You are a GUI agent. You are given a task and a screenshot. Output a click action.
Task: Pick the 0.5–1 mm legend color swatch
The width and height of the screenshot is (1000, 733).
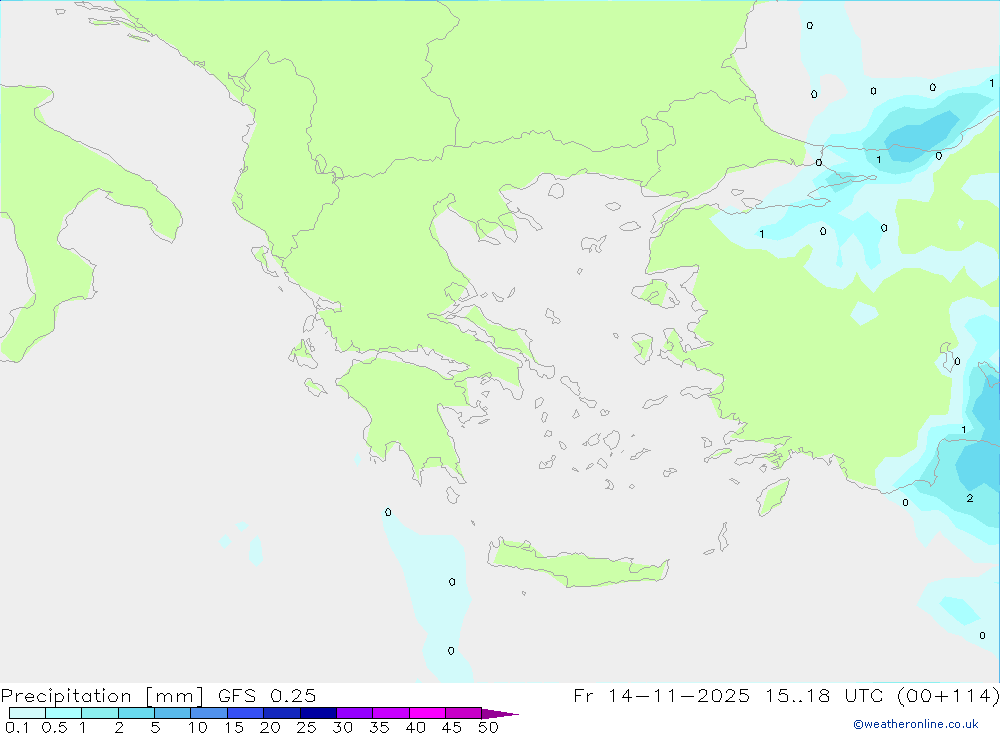[64, 713]
